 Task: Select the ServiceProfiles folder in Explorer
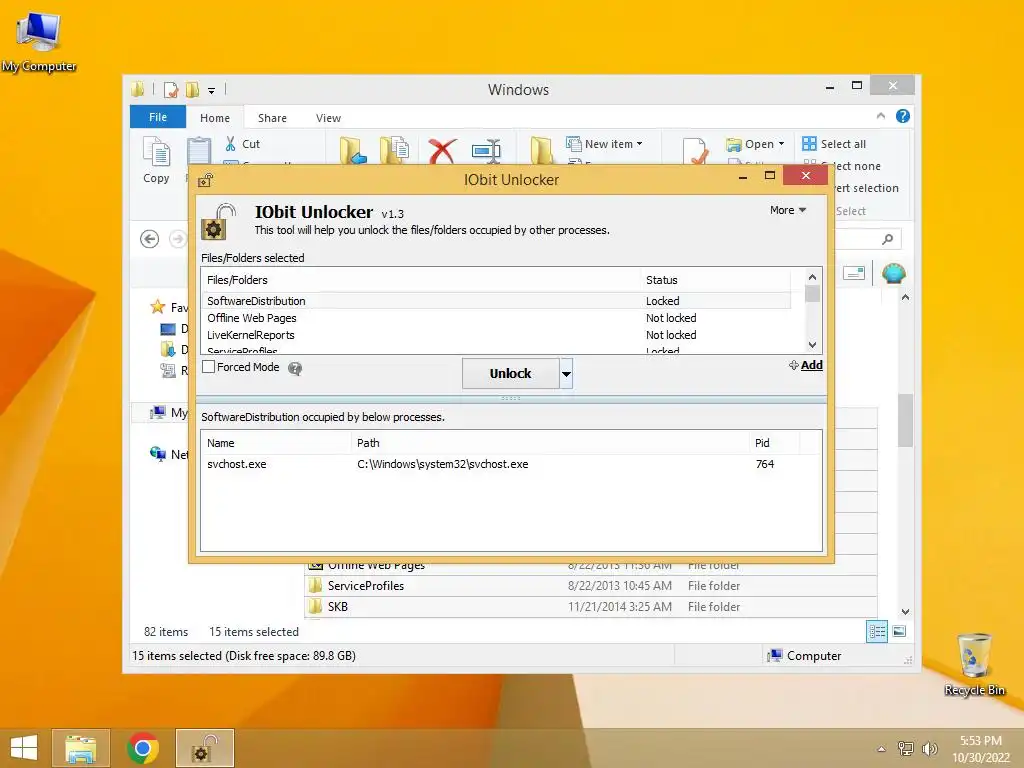click(x=591, y=586)
